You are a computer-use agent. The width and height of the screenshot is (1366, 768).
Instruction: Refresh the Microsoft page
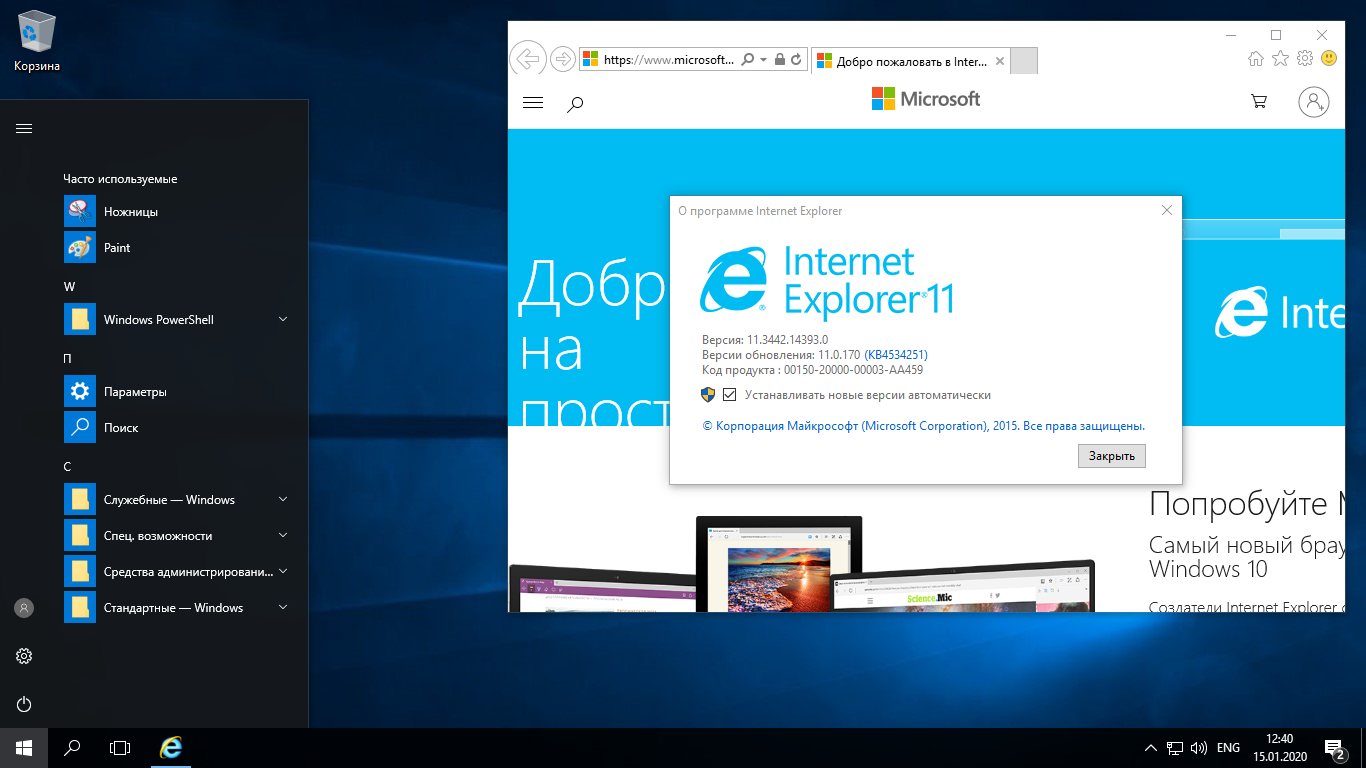796,60
